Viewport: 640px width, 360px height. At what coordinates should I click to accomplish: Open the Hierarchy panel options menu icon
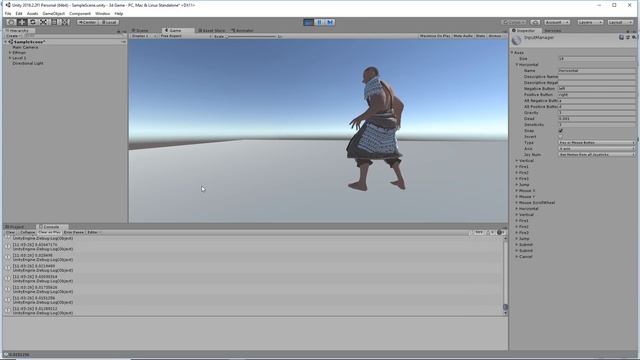pyautogui.click(x=124, y=31)
